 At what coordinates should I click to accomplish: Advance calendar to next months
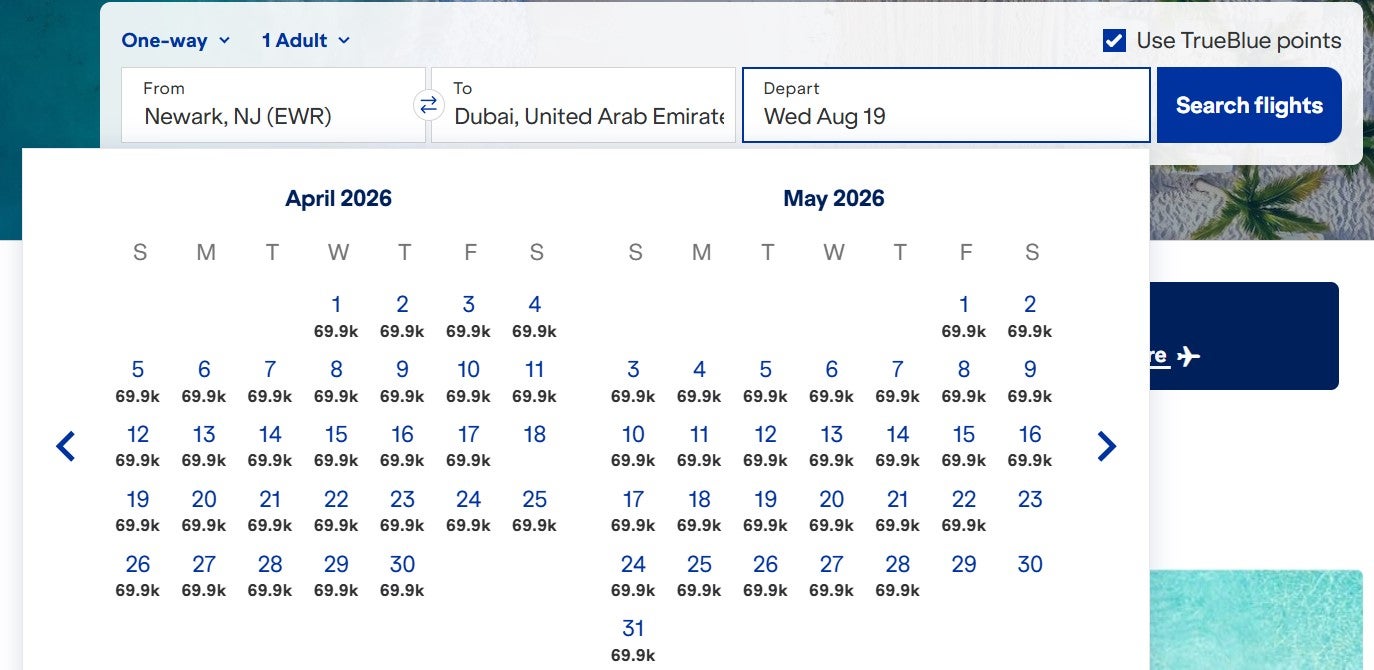coord(1106,446)
